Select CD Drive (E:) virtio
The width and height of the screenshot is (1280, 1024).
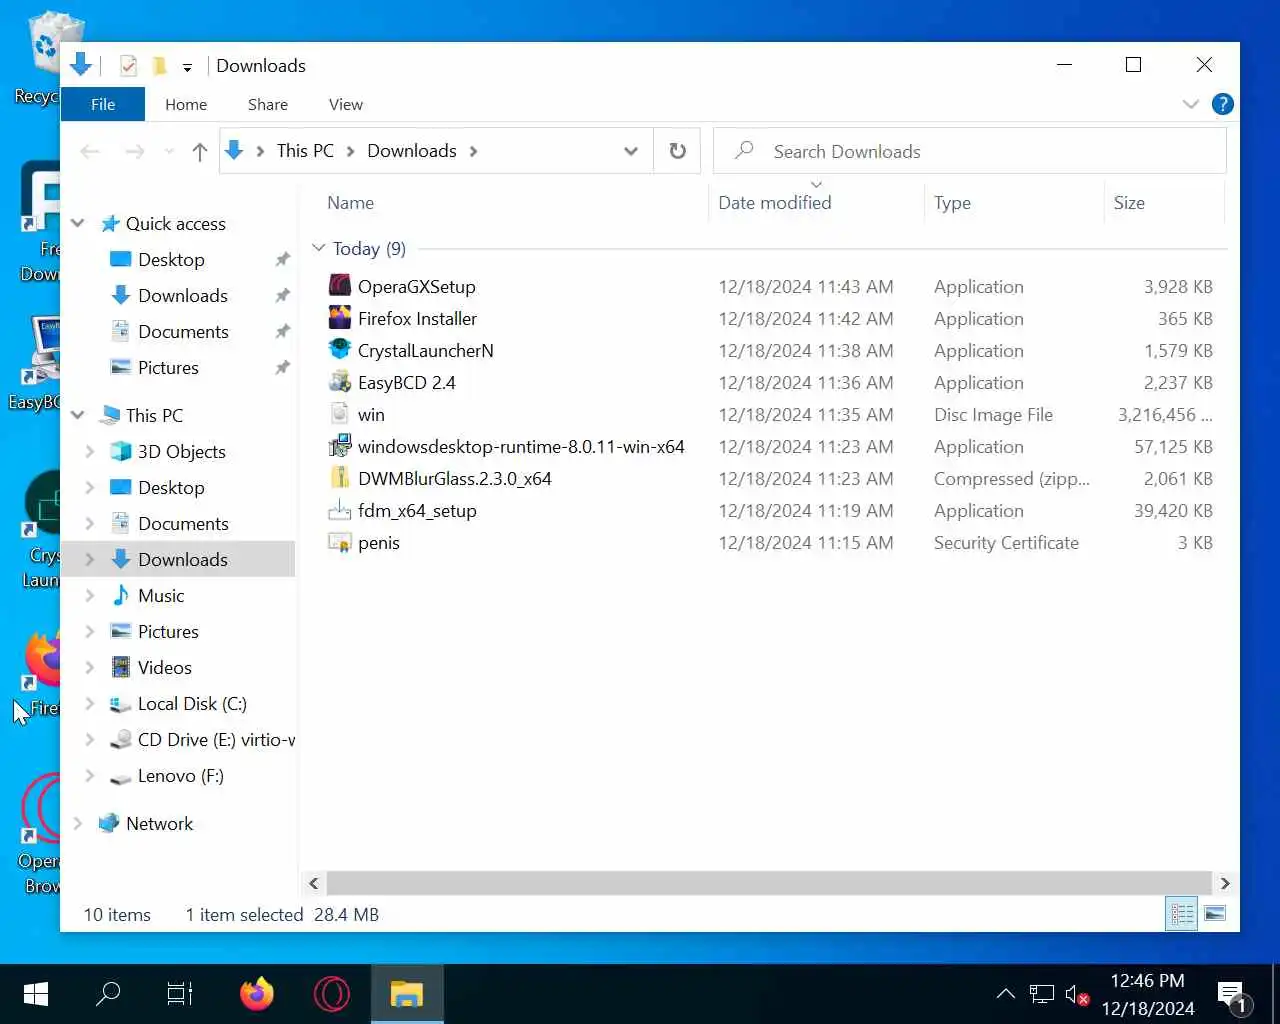coord(216,740)
